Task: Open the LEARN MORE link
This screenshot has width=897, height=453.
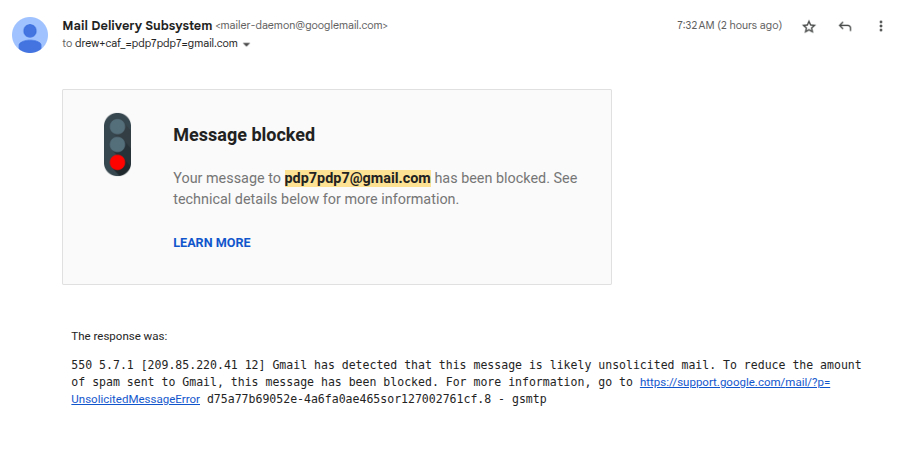Action: (212, 243)
